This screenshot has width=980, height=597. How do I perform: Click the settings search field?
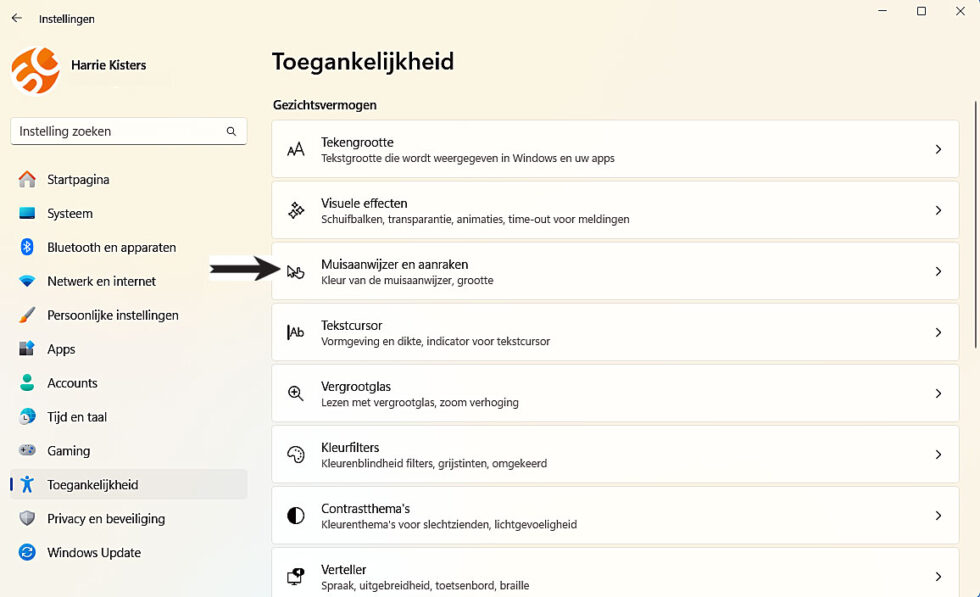(x=128, y=131)
